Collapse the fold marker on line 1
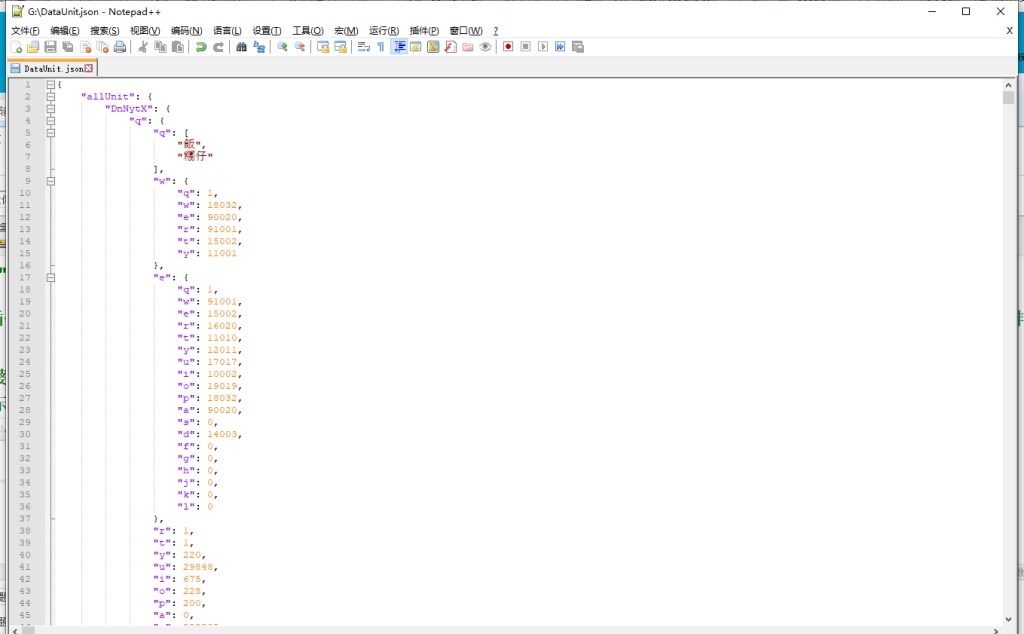The width and height of the screenshot is (1024, 634). coord(50,84)
